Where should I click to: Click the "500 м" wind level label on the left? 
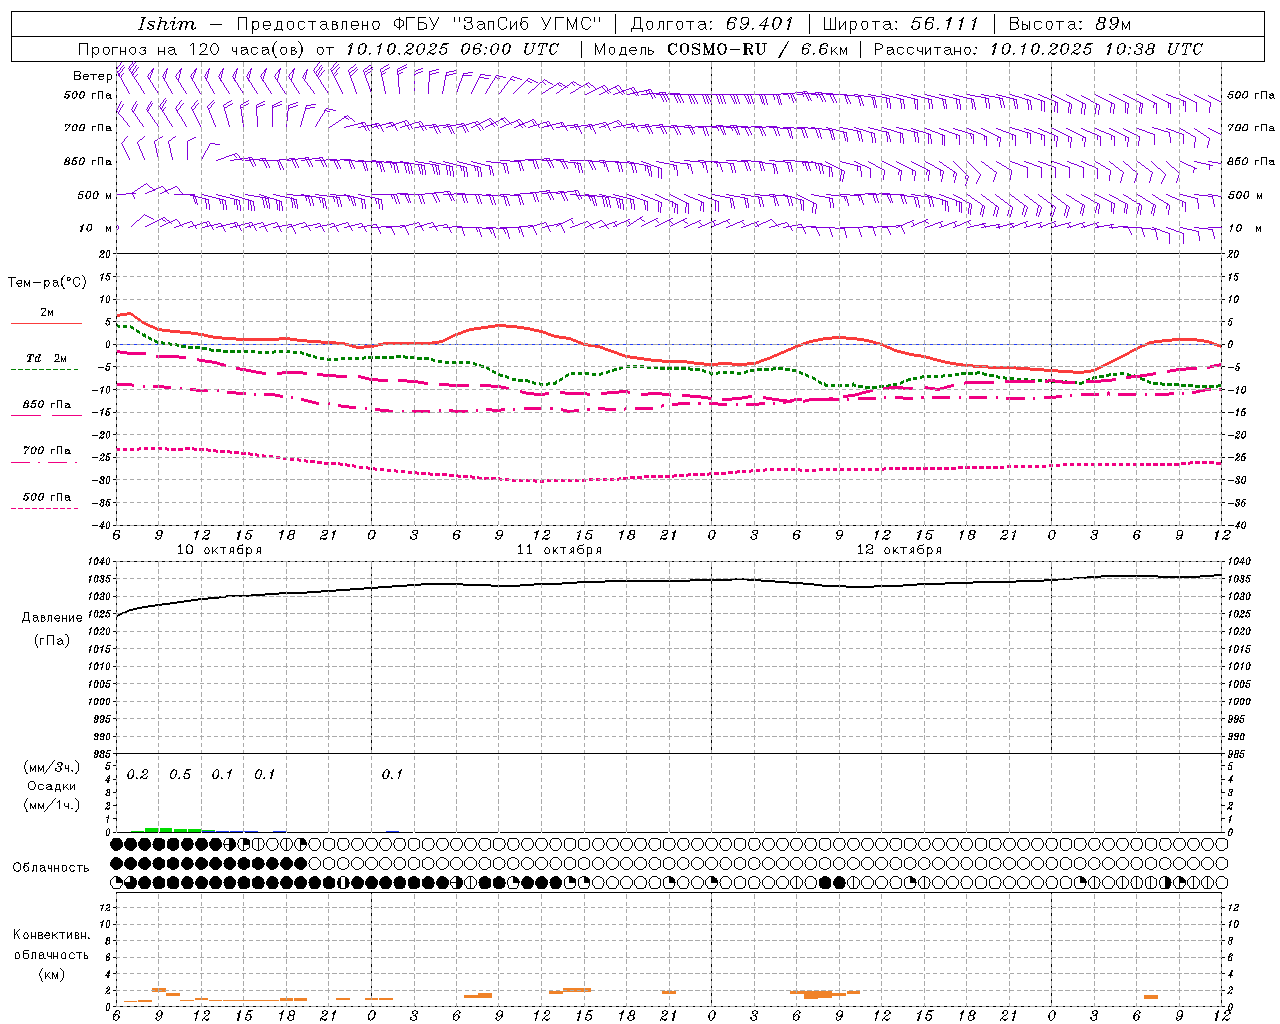pos(95,195)
